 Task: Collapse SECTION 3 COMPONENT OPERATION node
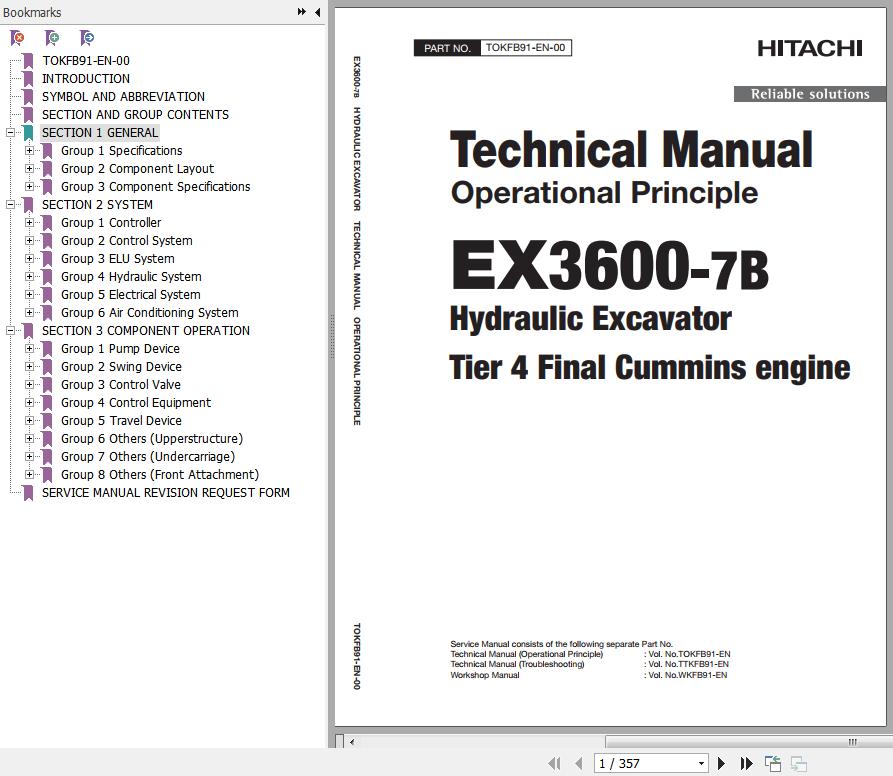[x=10, y=331]
